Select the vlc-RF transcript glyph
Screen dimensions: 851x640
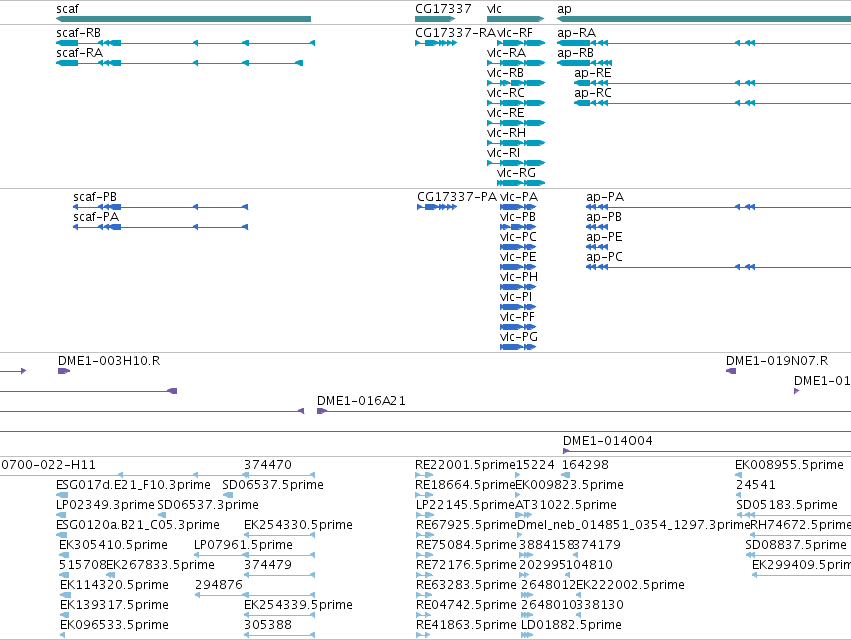coord(521,43)
